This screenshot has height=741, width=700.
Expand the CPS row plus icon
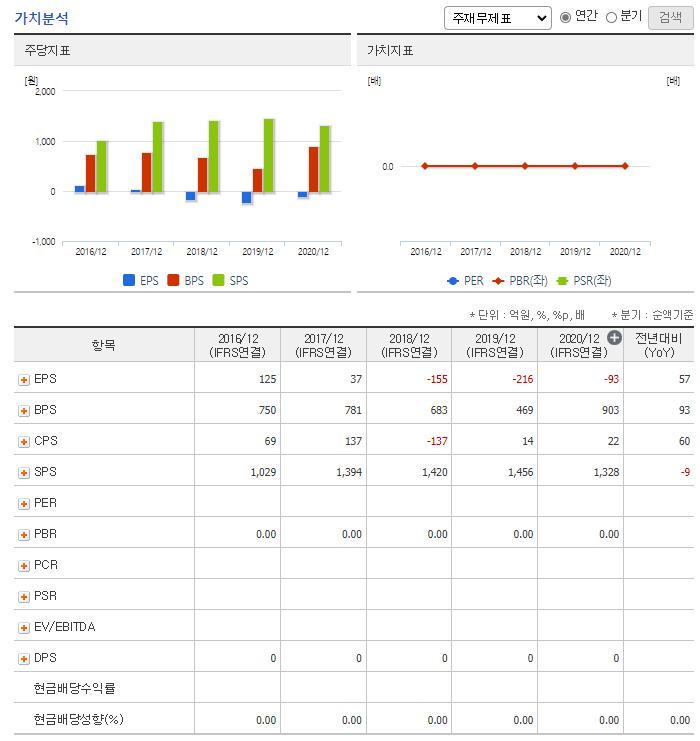point(24,442)
